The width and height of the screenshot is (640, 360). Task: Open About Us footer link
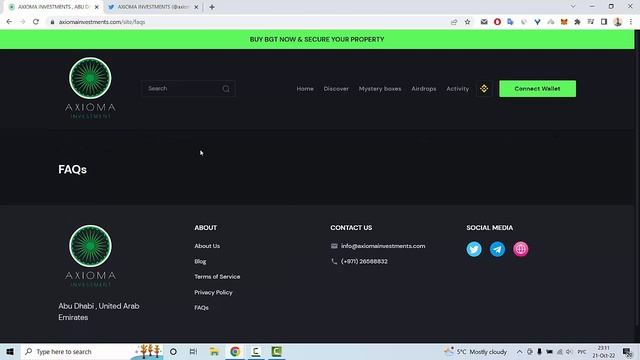tap(207, 246)
